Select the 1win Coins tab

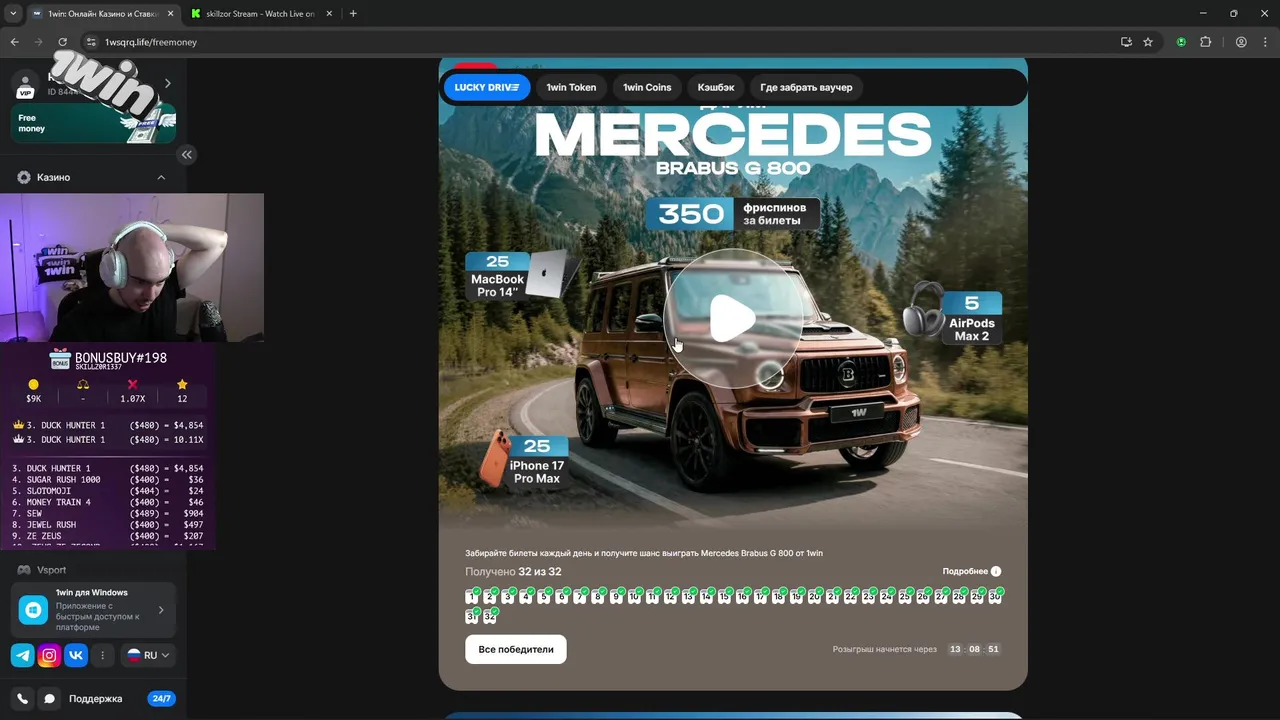tap(647, 87)
